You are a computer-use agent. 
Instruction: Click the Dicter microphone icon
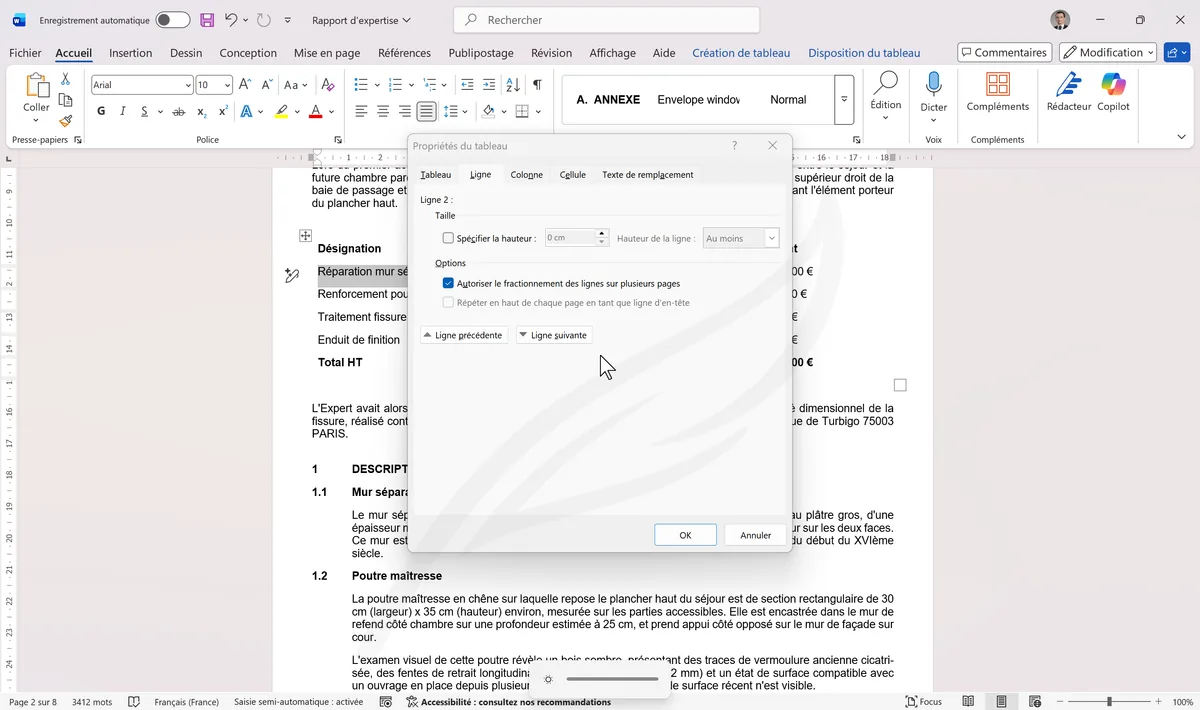[x=933, y=86]
